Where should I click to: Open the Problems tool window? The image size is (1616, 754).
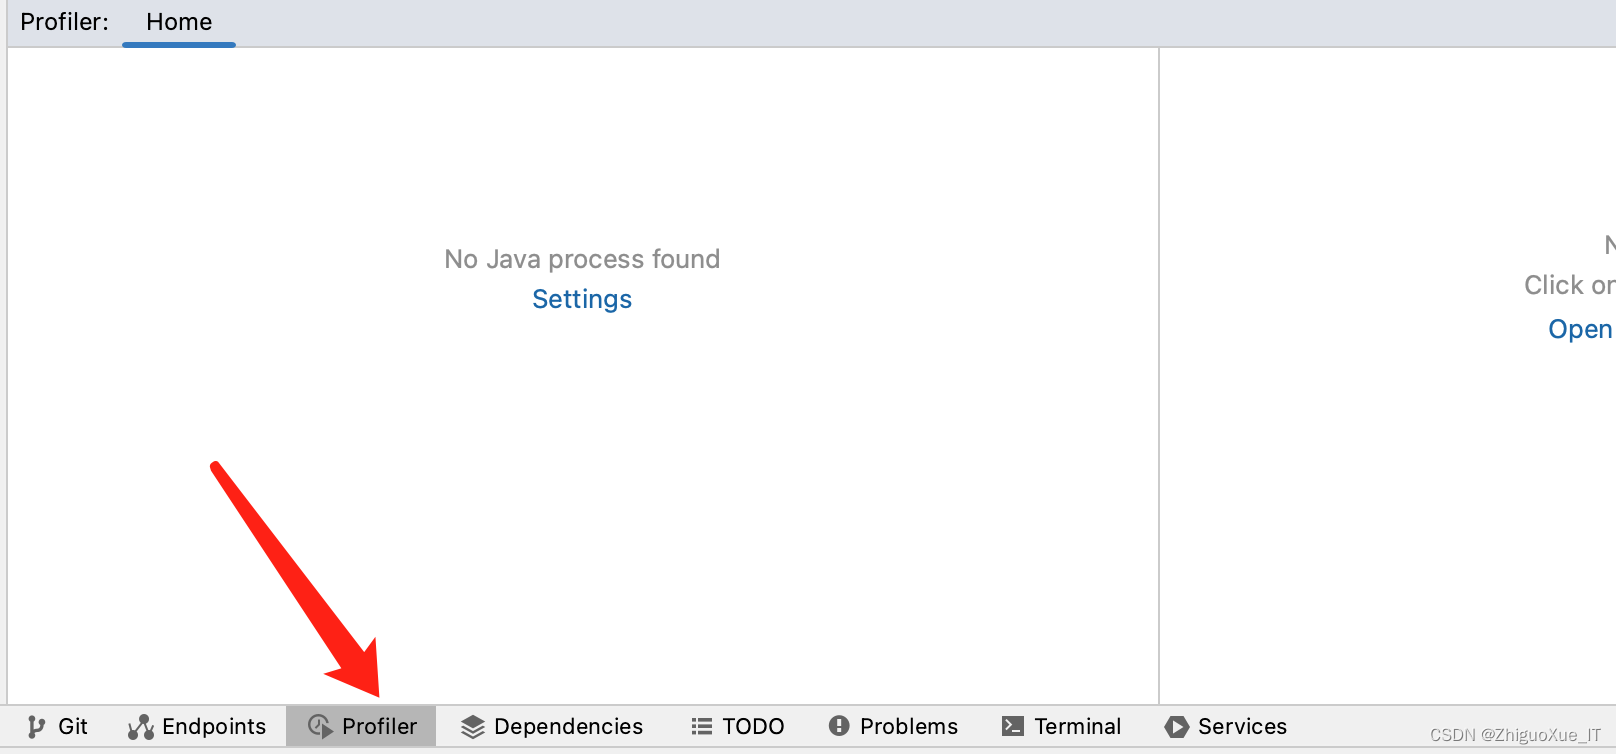click(x=893, y=726)
